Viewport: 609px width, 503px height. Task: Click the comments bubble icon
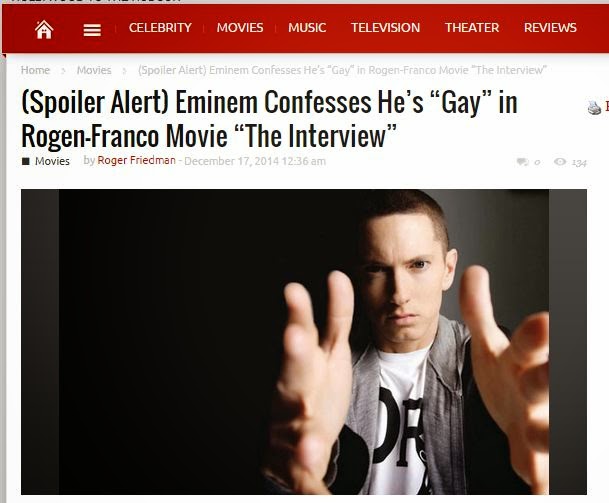pyautogui.click(x=522, y=162)
